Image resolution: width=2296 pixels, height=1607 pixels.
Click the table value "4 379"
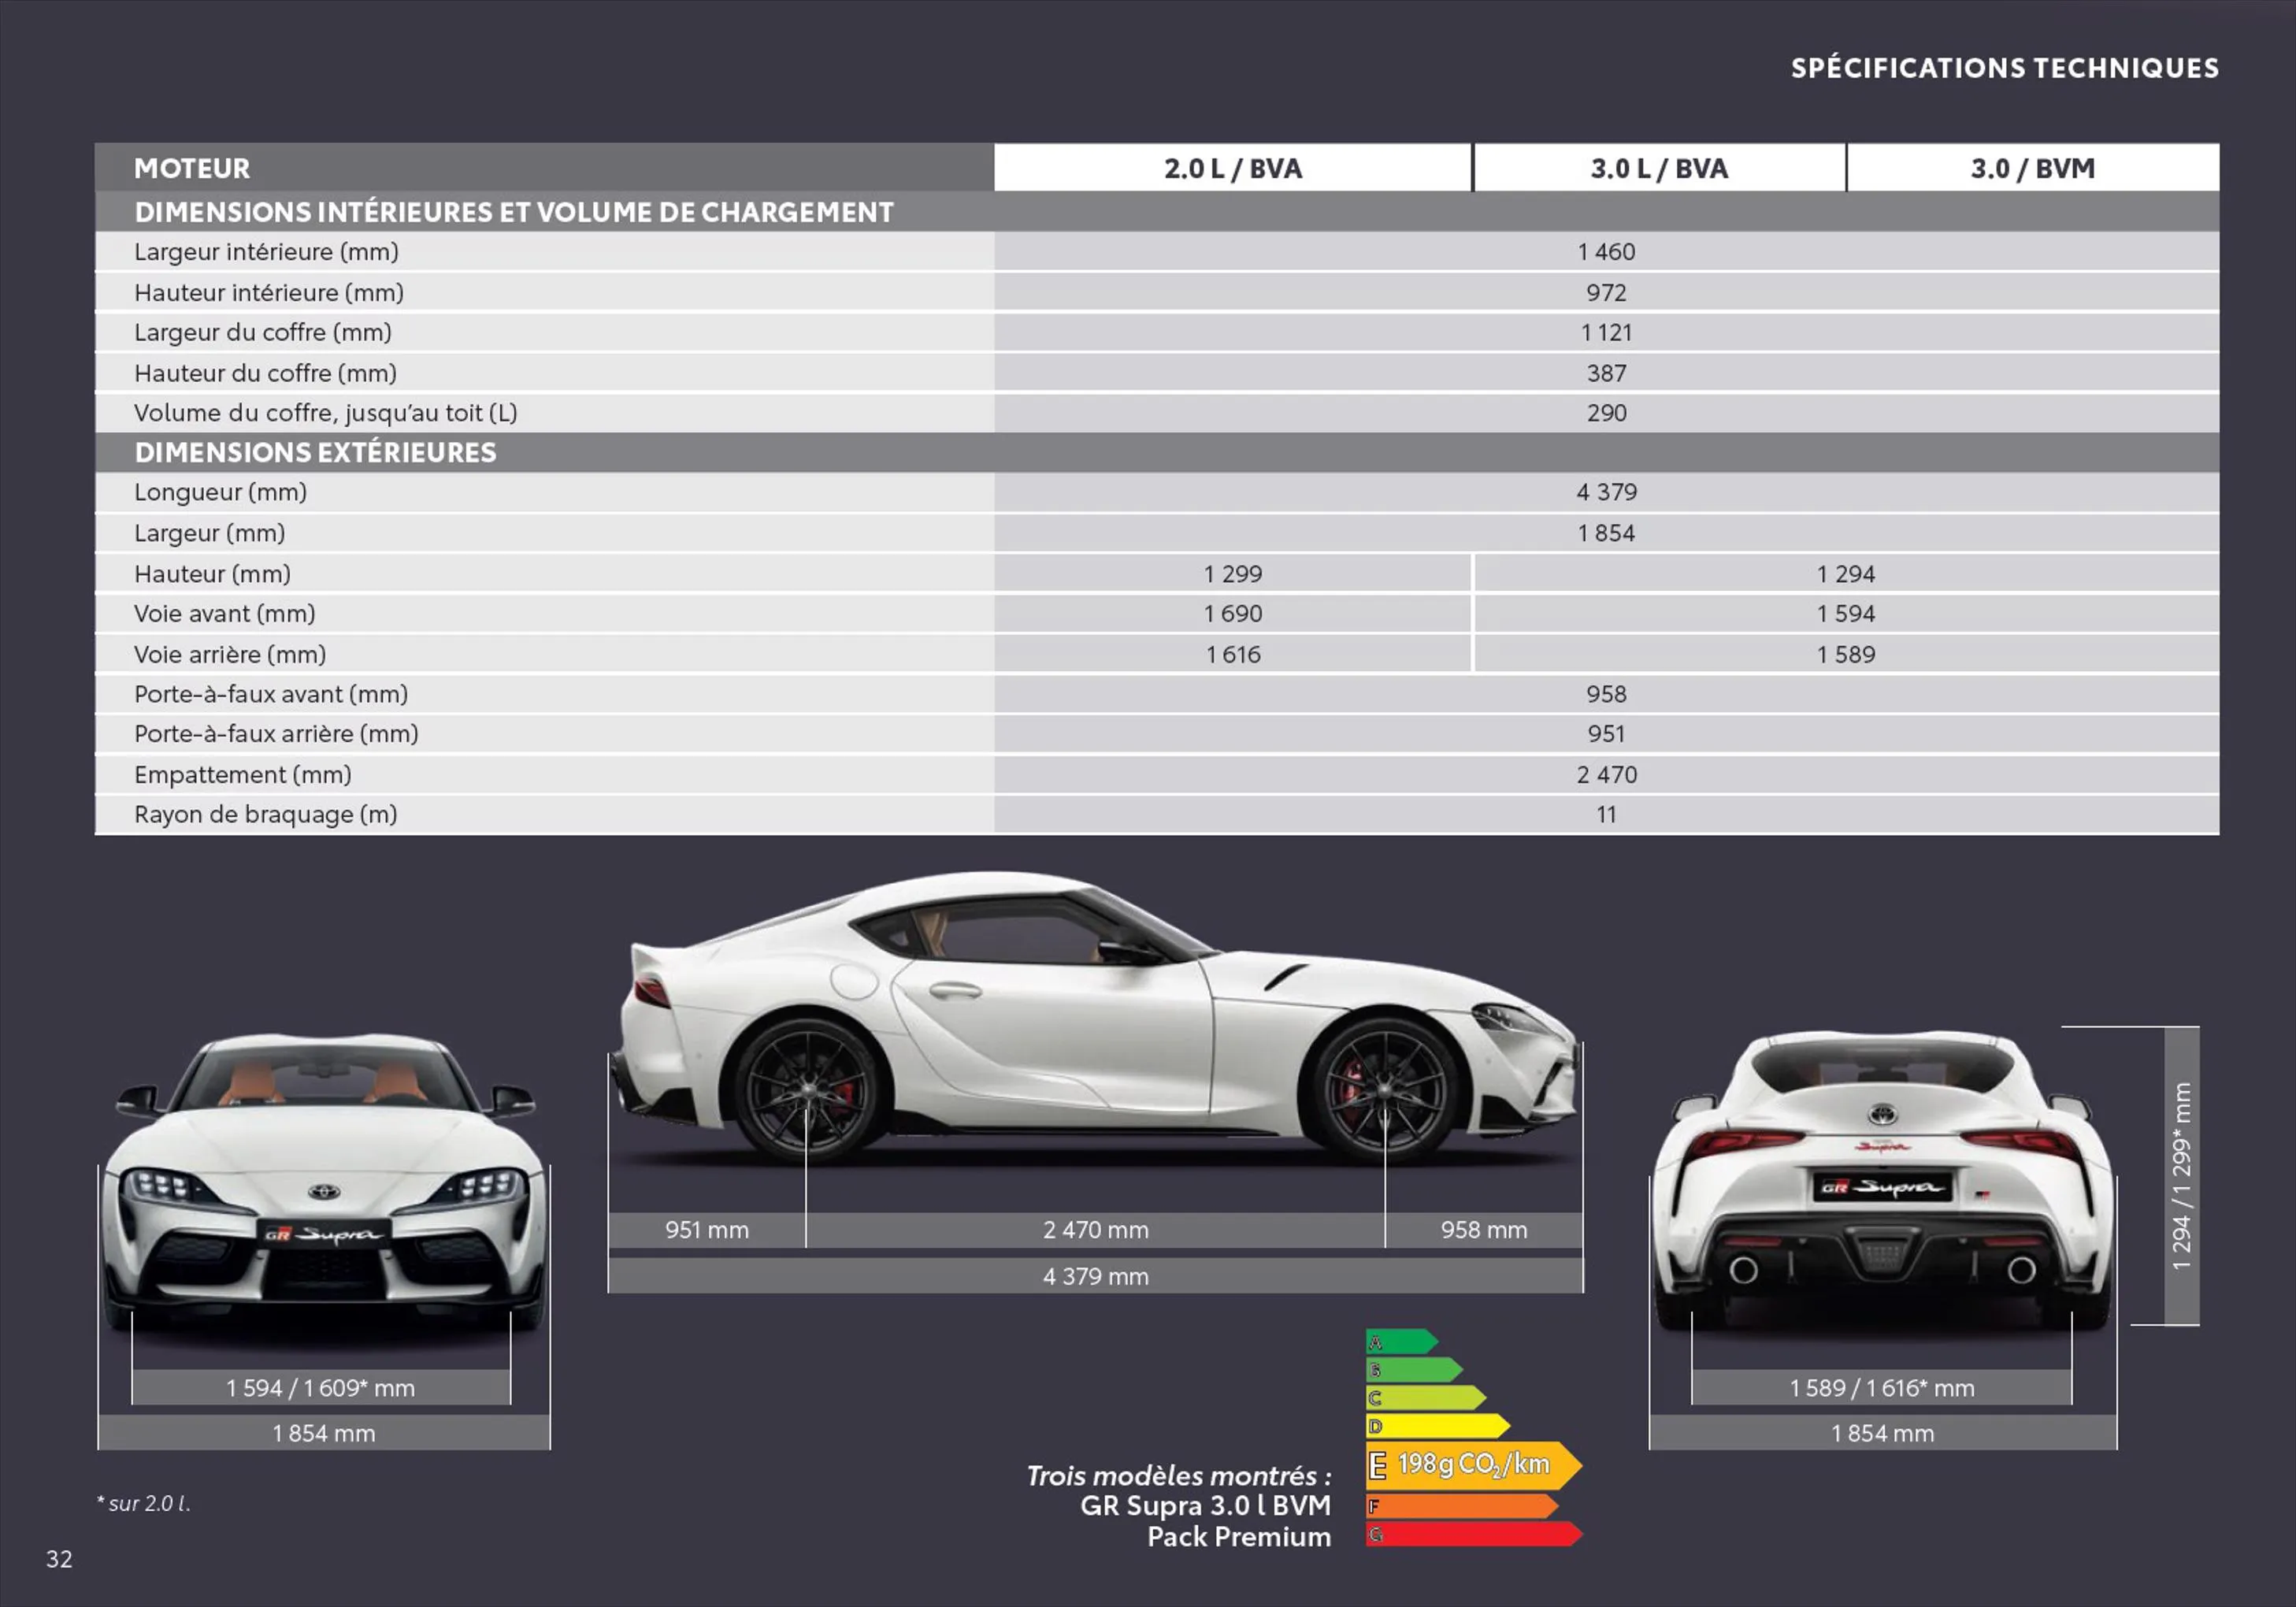[1606, 492]
